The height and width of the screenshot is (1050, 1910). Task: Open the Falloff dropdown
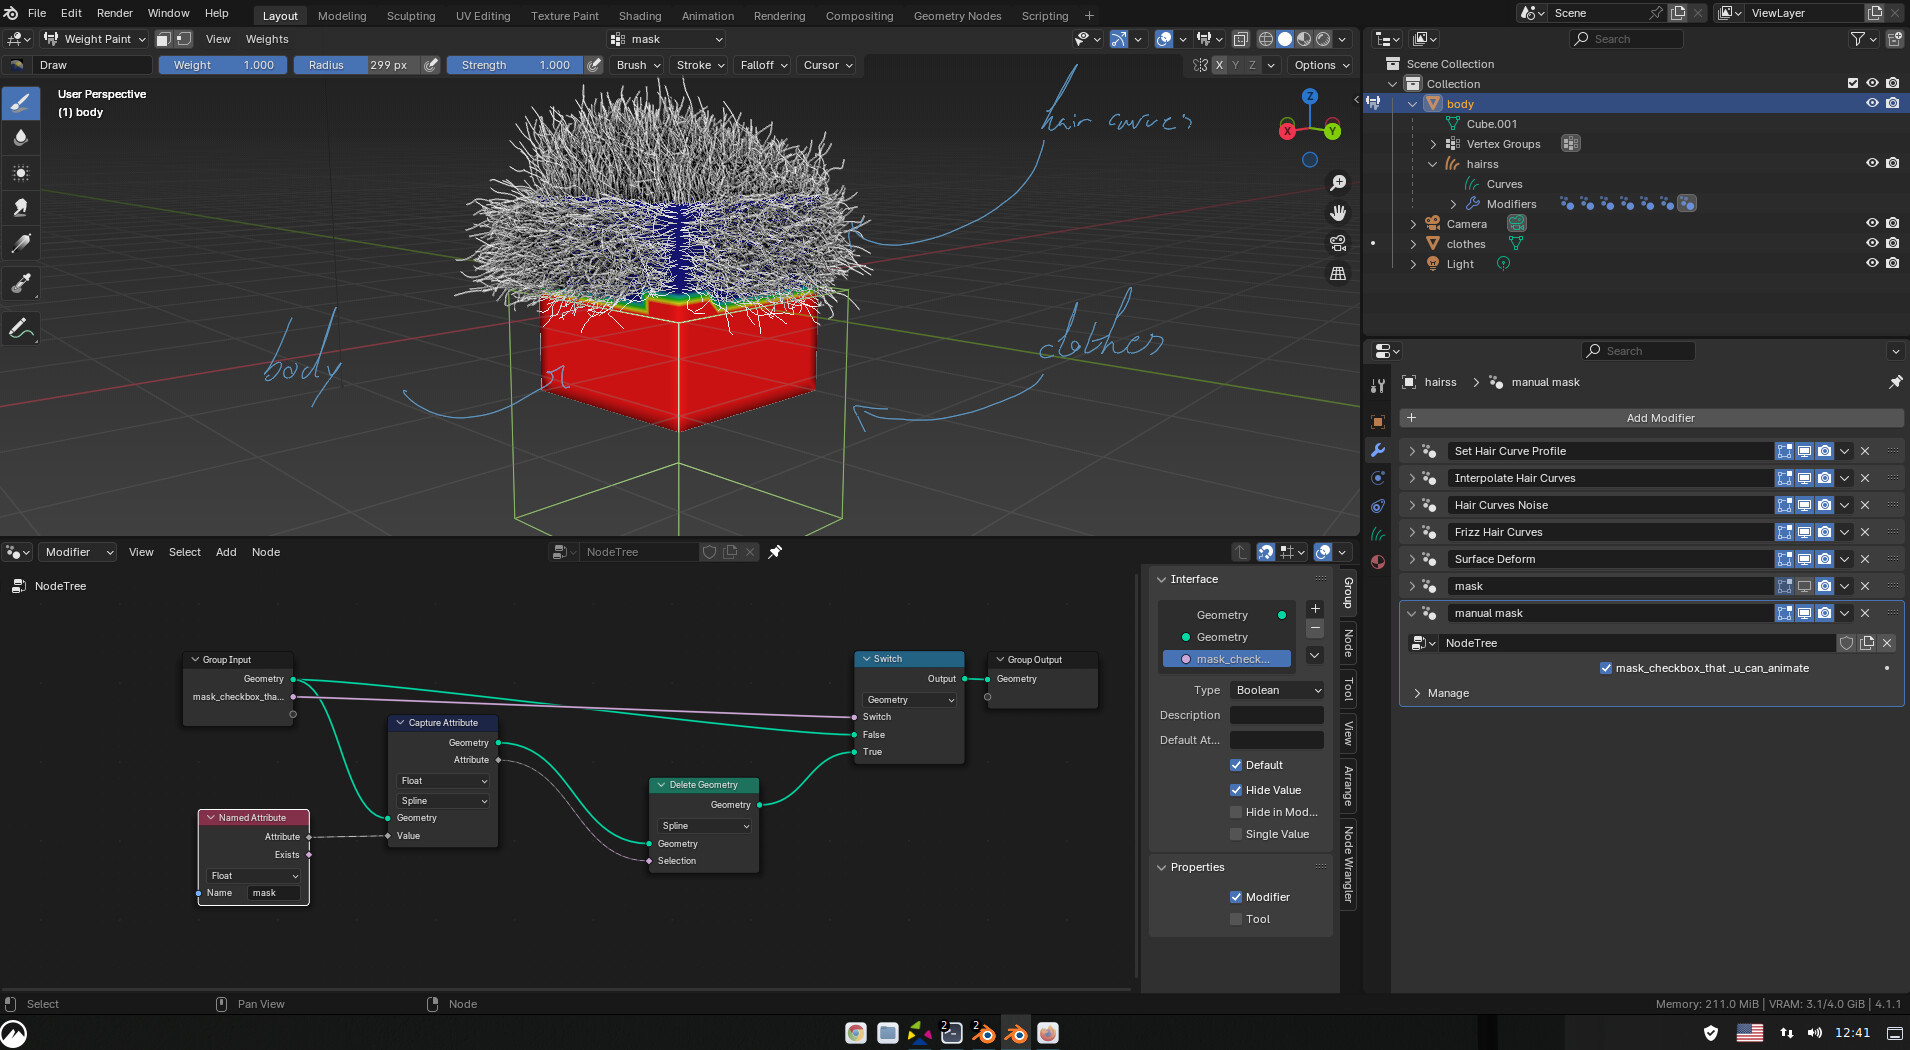tap(764, 65)
